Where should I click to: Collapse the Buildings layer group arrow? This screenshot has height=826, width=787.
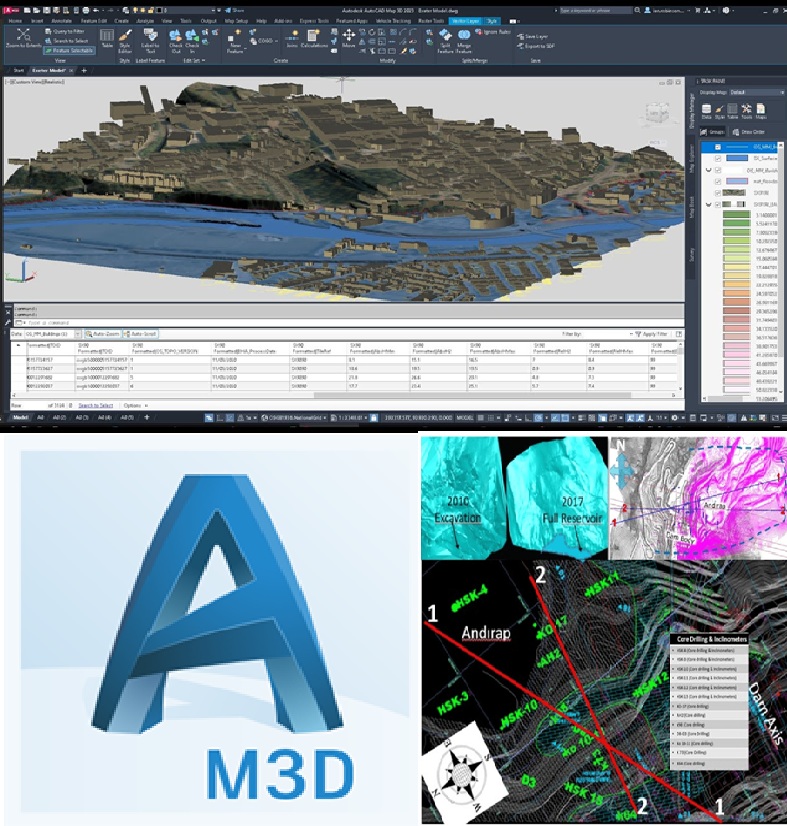pyautogui.click(x=709, y=170)
